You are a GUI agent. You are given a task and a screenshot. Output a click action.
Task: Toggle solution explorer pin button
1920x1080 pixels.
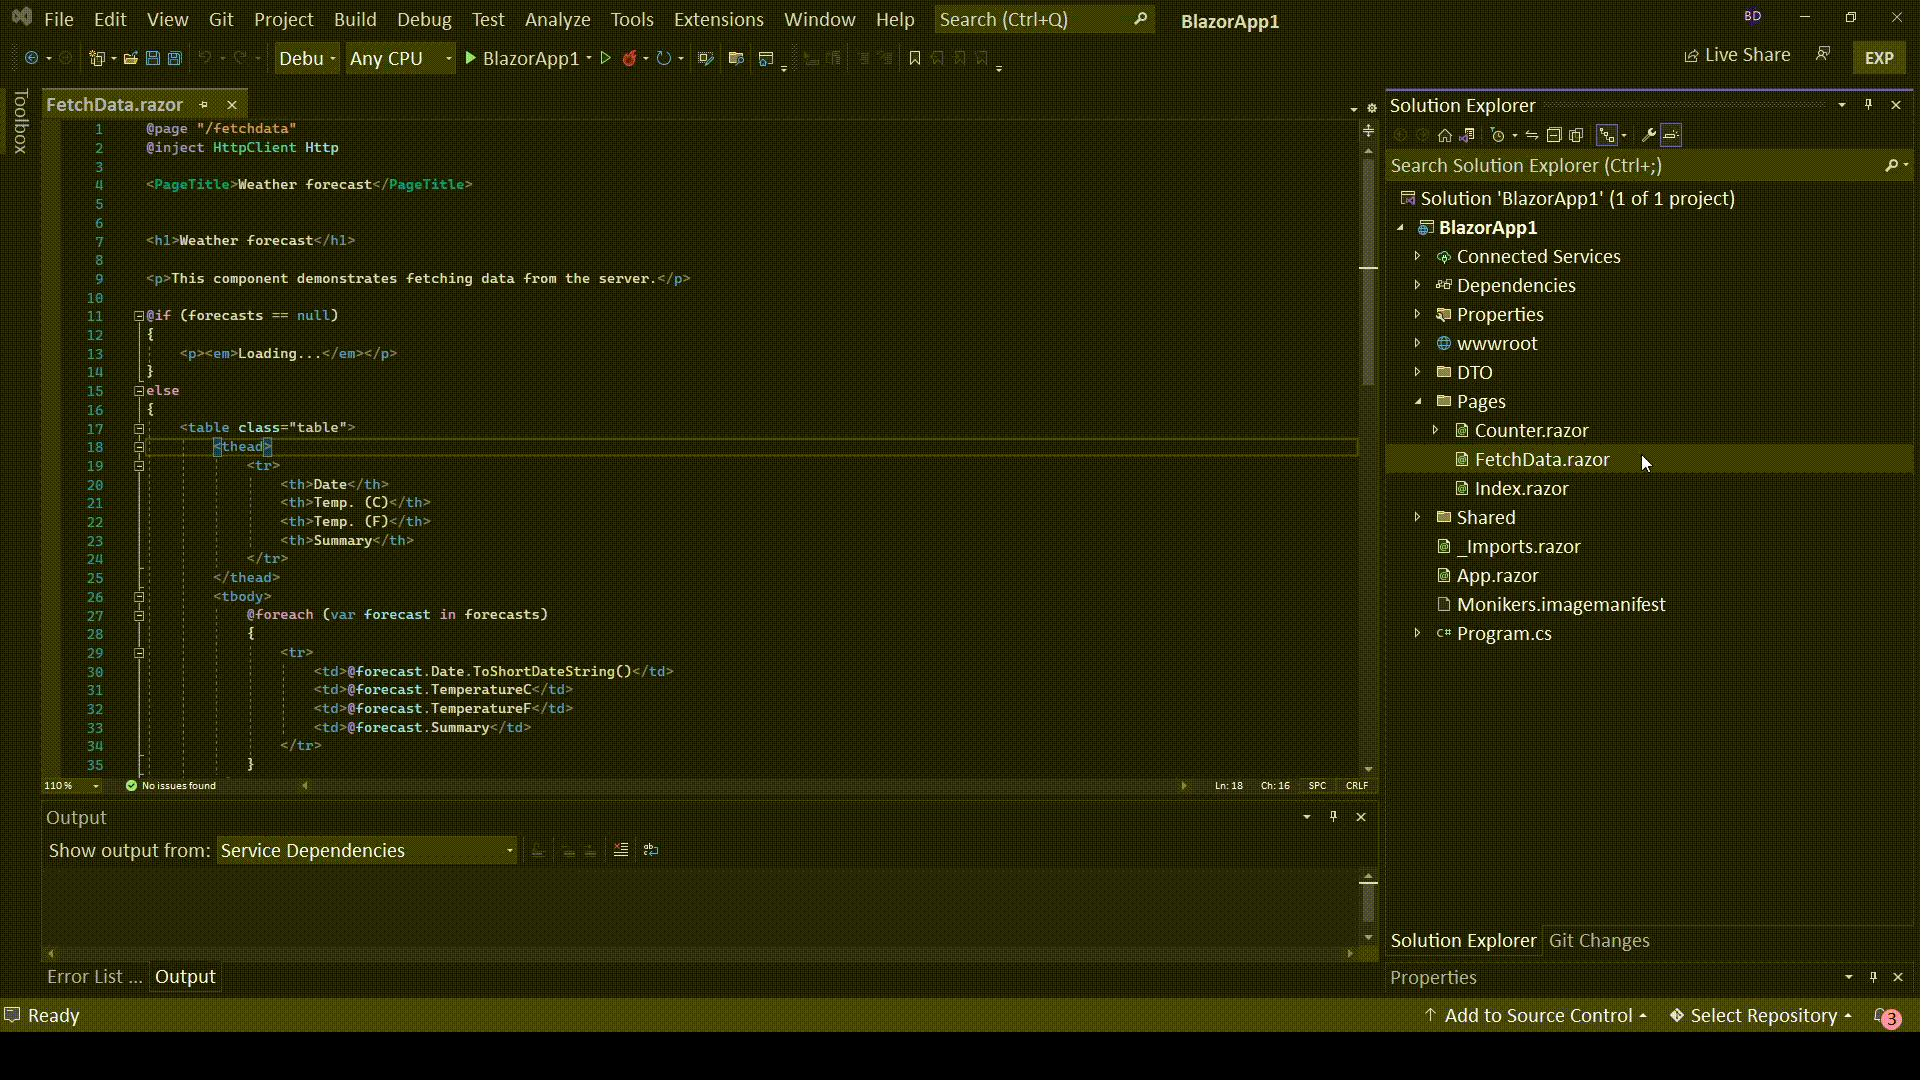(x=1869, y=104)
